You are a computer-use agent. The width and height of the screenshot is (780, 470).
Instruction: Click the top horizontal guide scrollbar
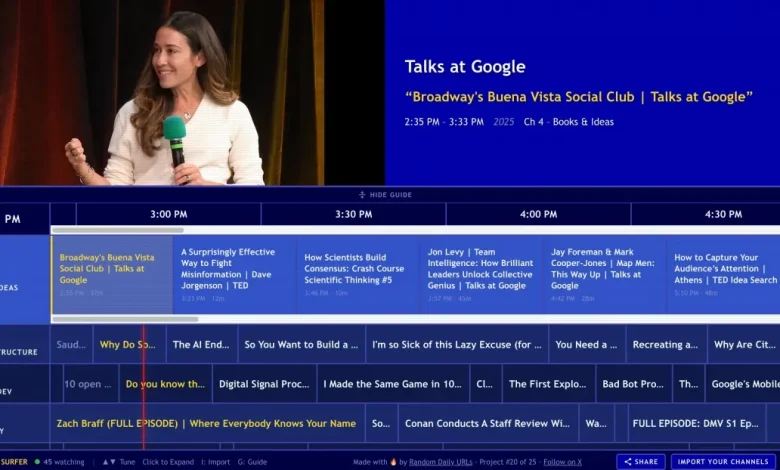[x=118, y=230]
